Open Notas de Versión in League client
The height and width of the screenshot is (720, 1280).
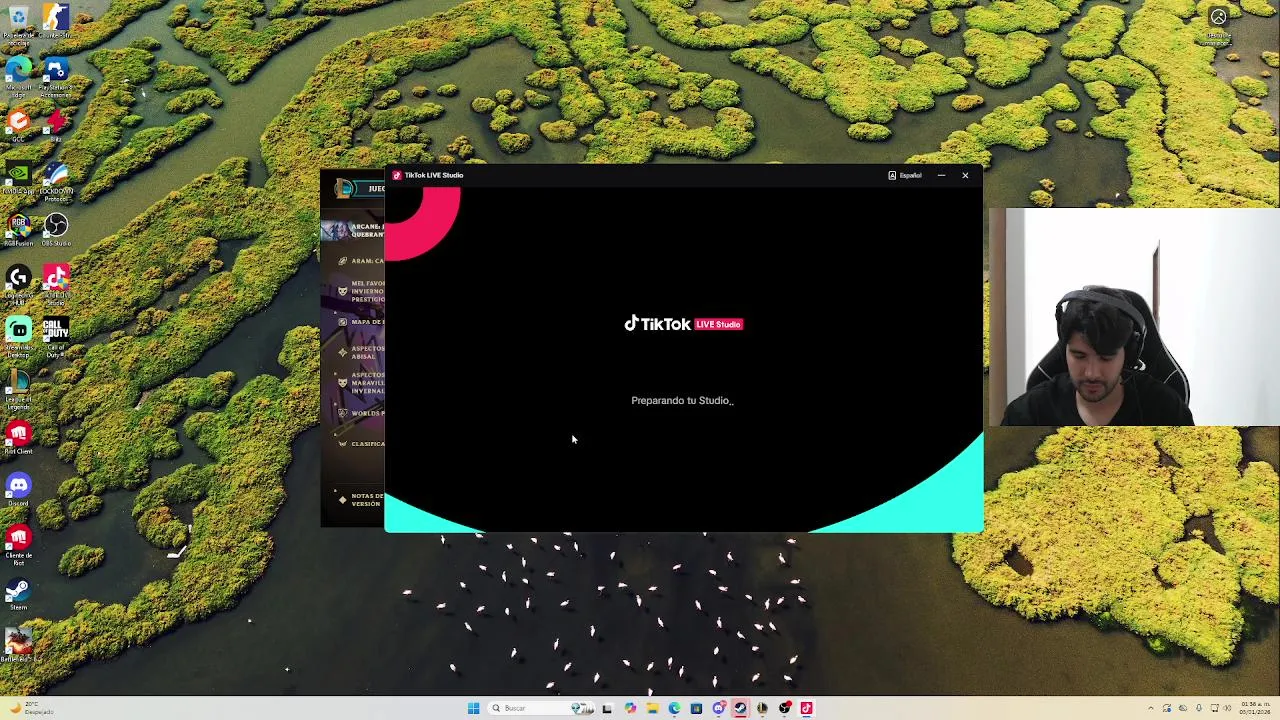point(361,499)
